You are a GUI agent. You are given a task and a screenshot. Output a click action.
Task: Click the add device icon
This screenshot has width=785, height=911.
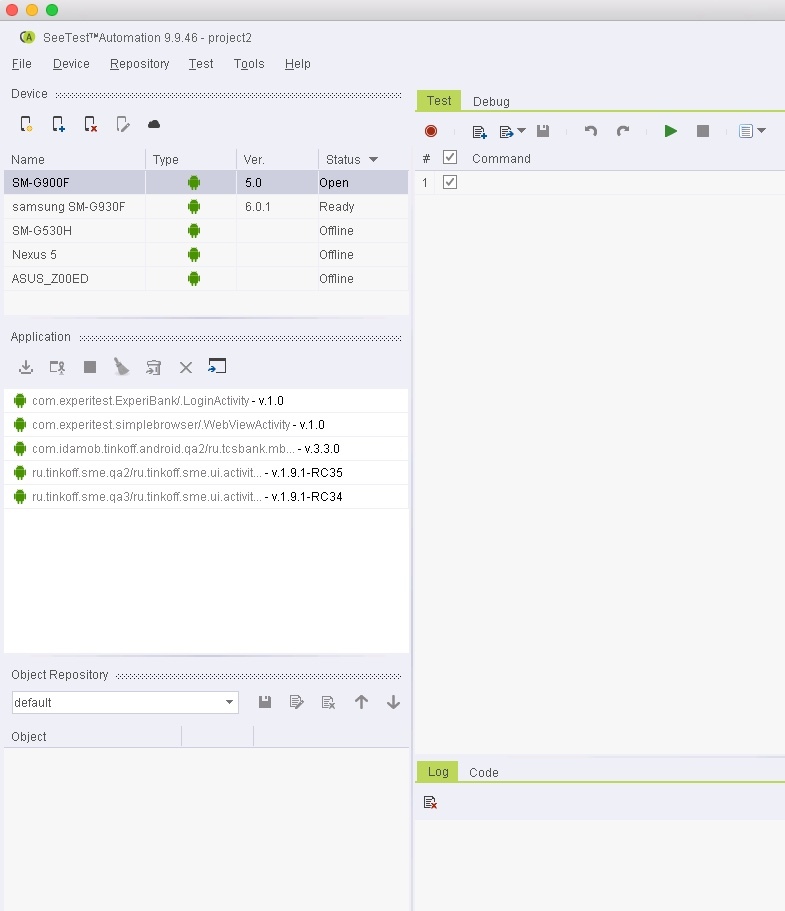coord(58,124)
